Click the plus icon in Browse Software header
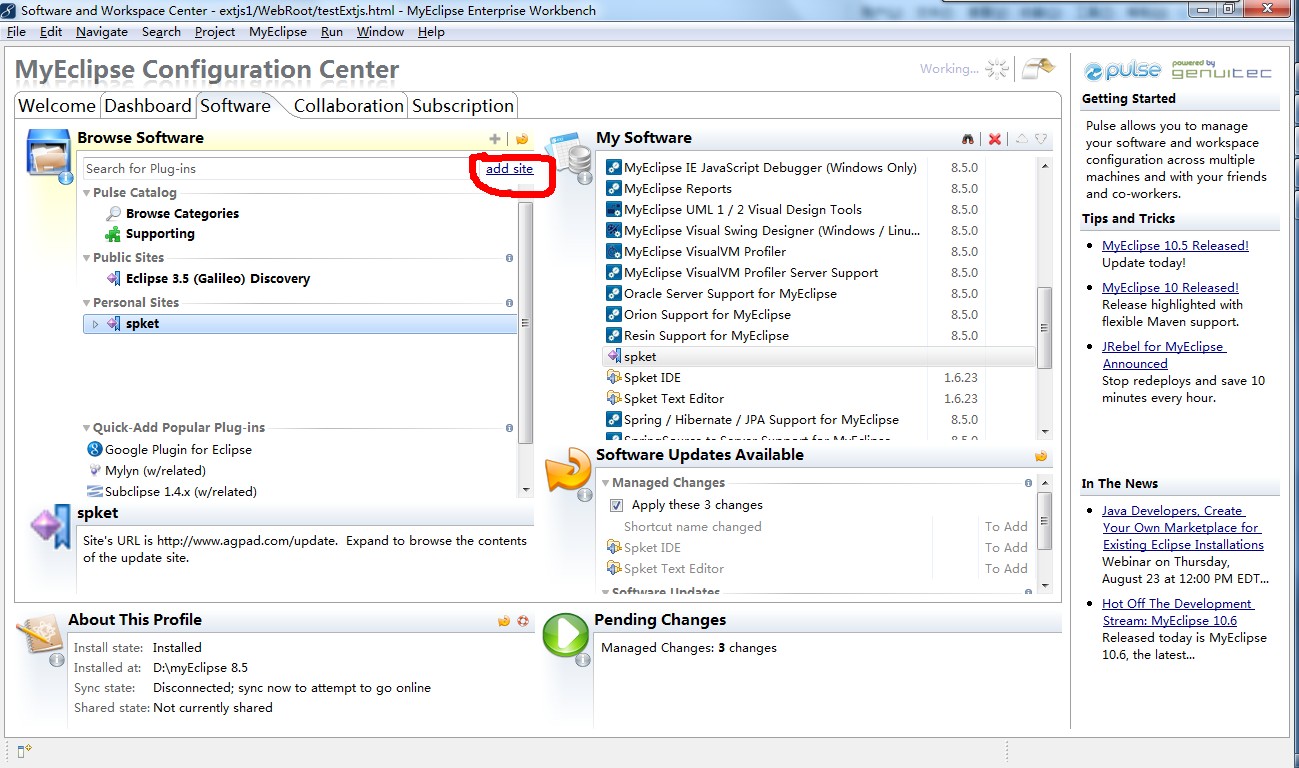Image resolution: width=1299 pixels, height=768 pixels. 494,139
